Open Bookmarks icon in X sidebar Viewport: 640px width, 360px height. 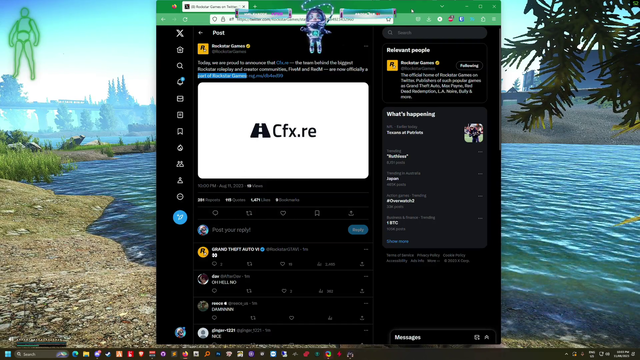pos(180,131)
